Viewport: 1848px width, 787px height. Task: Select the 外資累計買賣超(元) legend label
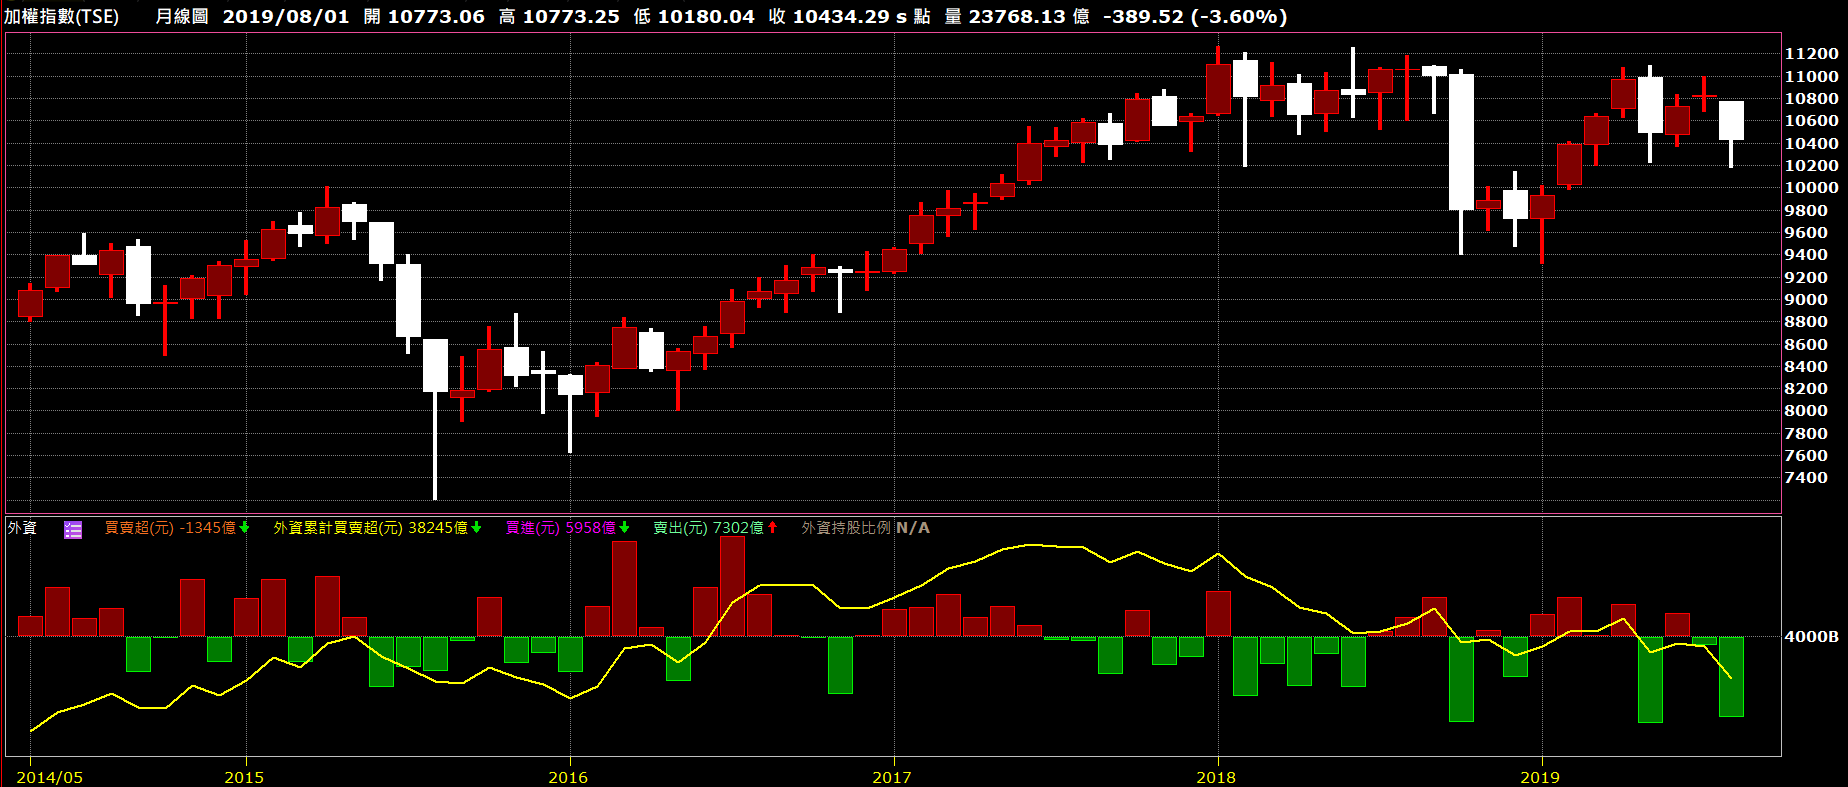(338, 528)
